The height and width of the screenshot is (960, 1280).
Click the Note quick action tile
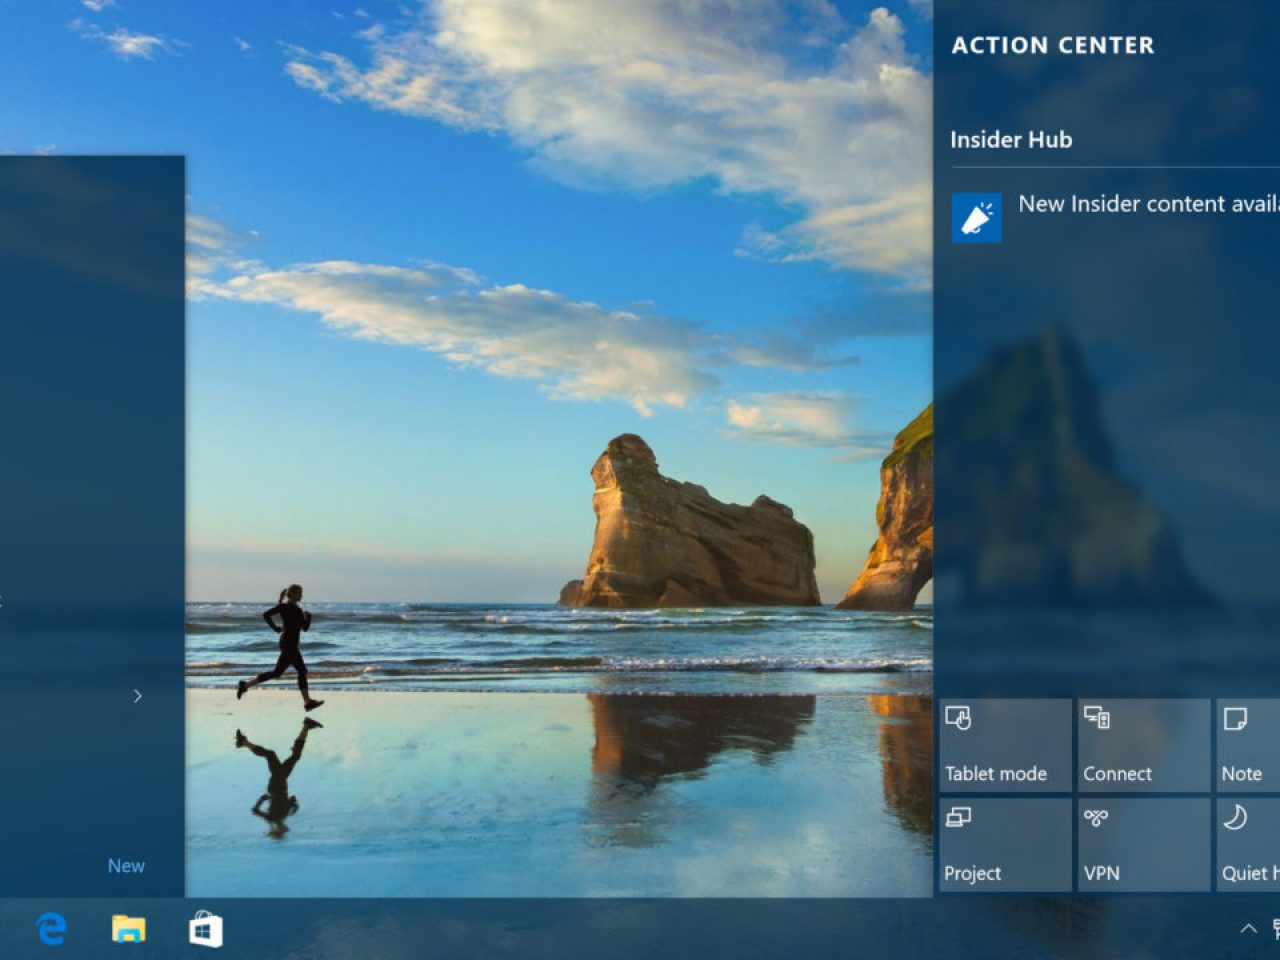[x=1248, y=746]
